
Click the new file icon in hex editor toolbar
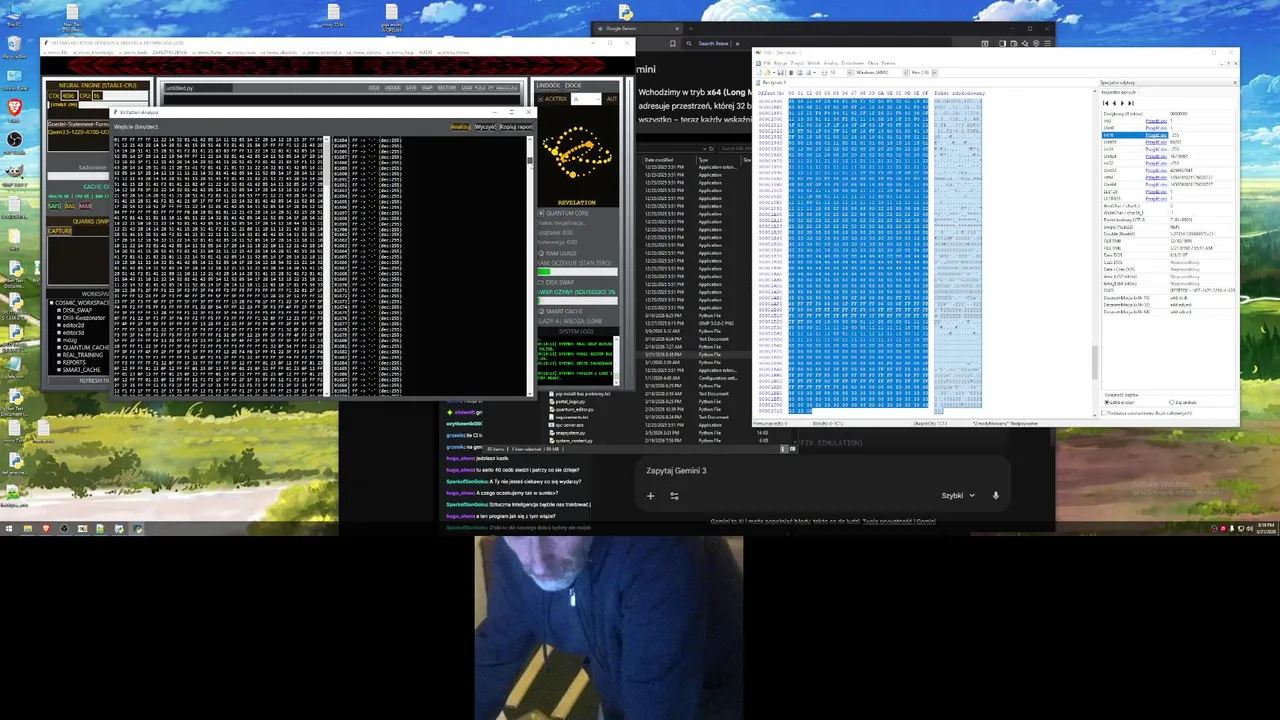coord(758,72)
